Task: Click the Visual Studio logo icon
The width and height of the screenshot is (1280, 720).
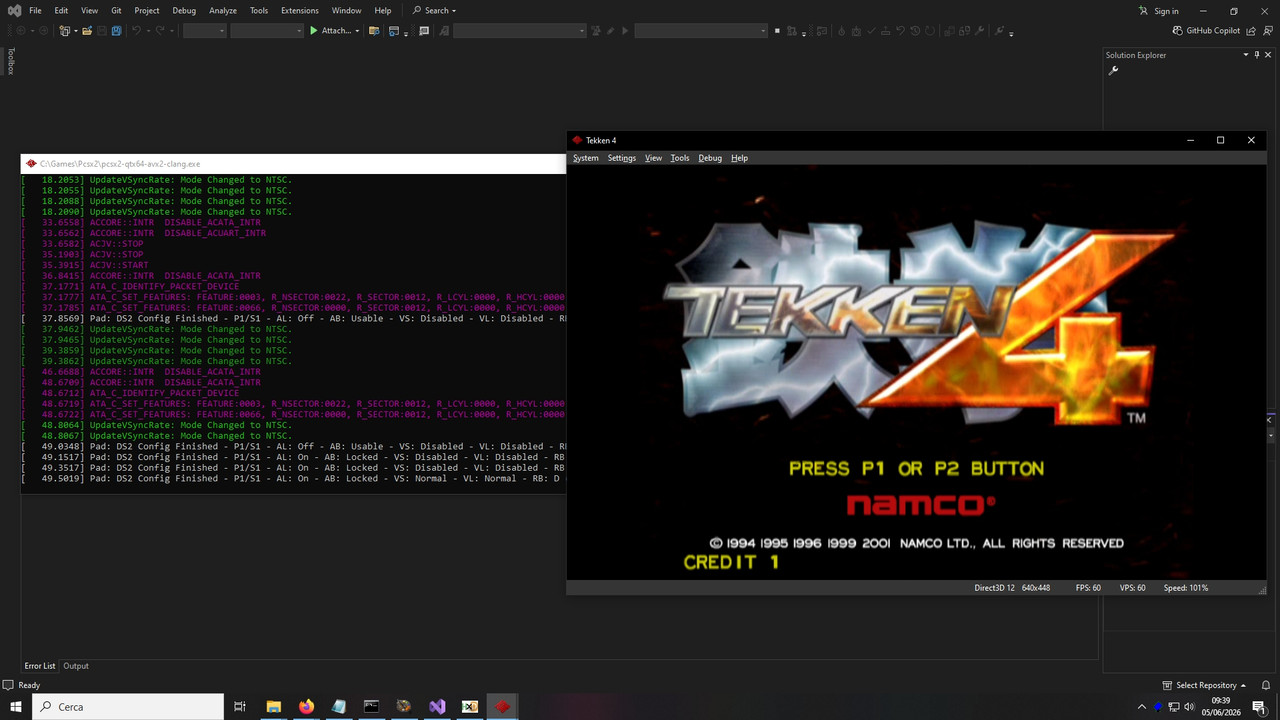Action: 14,11
